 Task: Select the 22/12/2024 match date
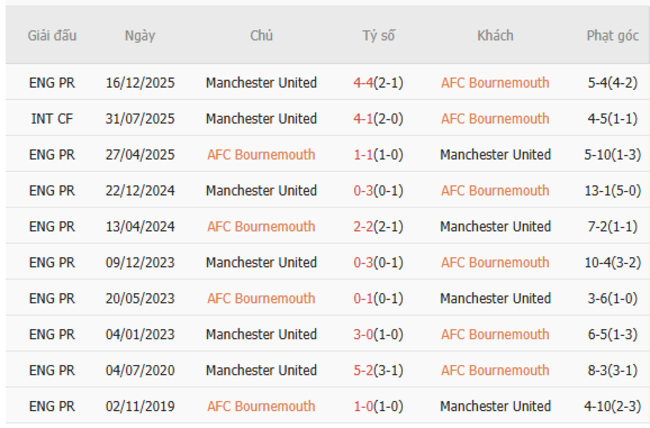[140, 191]
